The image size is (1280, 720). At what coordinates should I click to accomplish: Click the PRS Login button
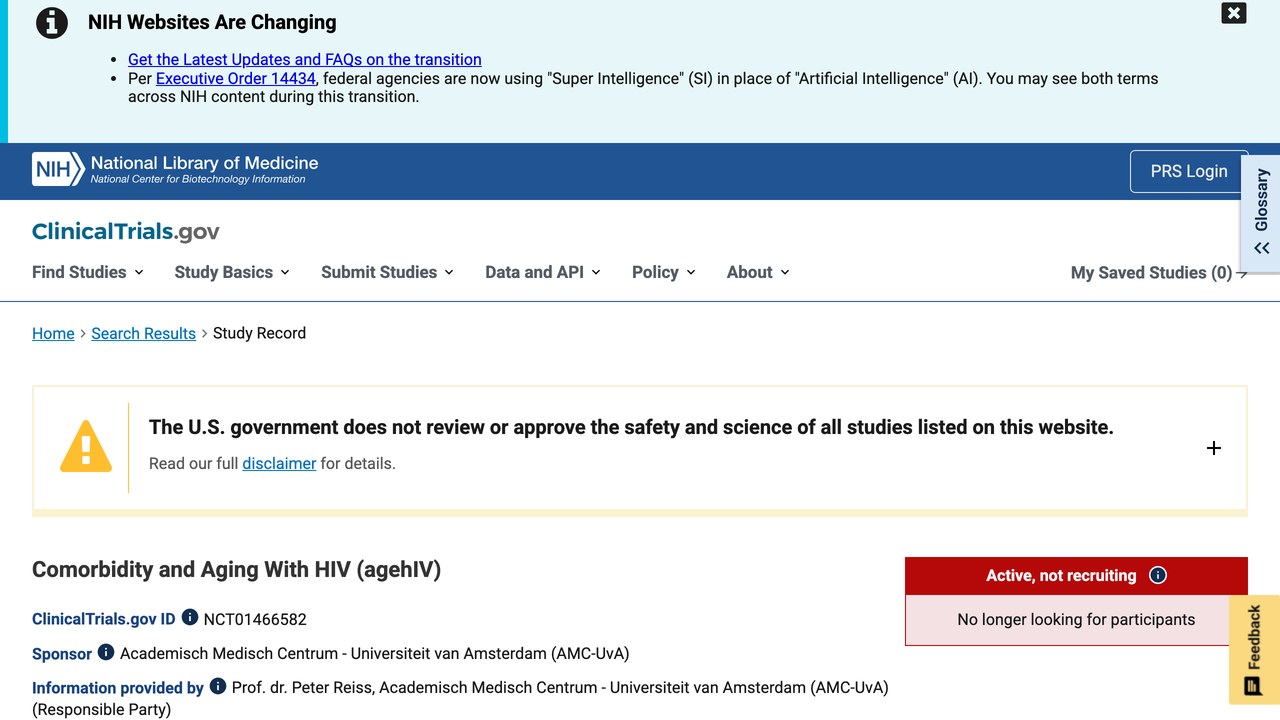[1189, 171]
